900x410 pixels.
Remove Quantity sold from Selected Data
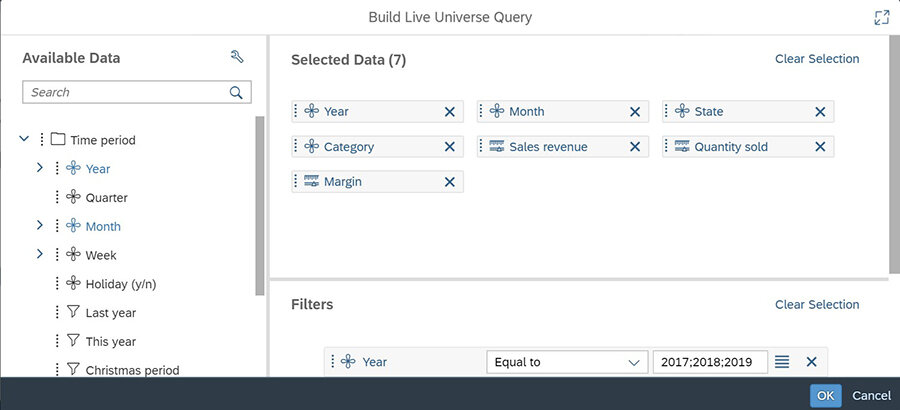[x=820, y=147]
